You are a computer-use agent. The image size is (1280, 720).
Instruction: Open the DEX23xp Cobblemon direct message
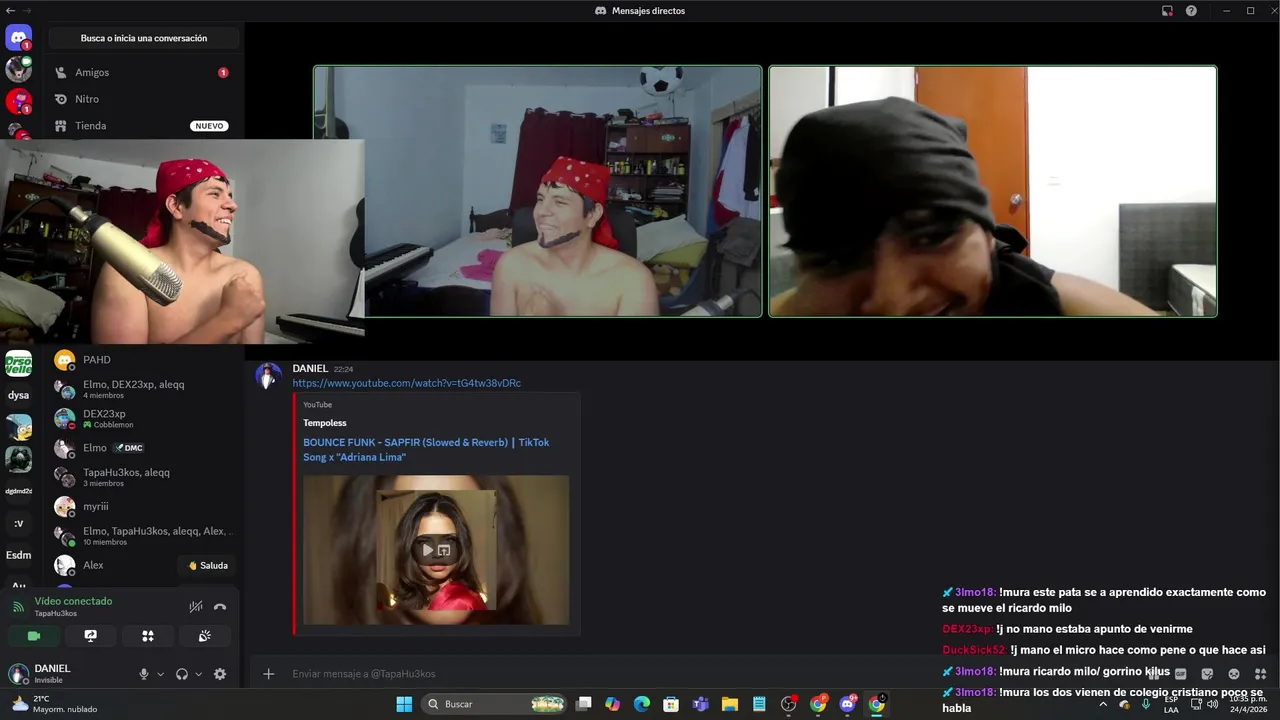tap(143, 418)
